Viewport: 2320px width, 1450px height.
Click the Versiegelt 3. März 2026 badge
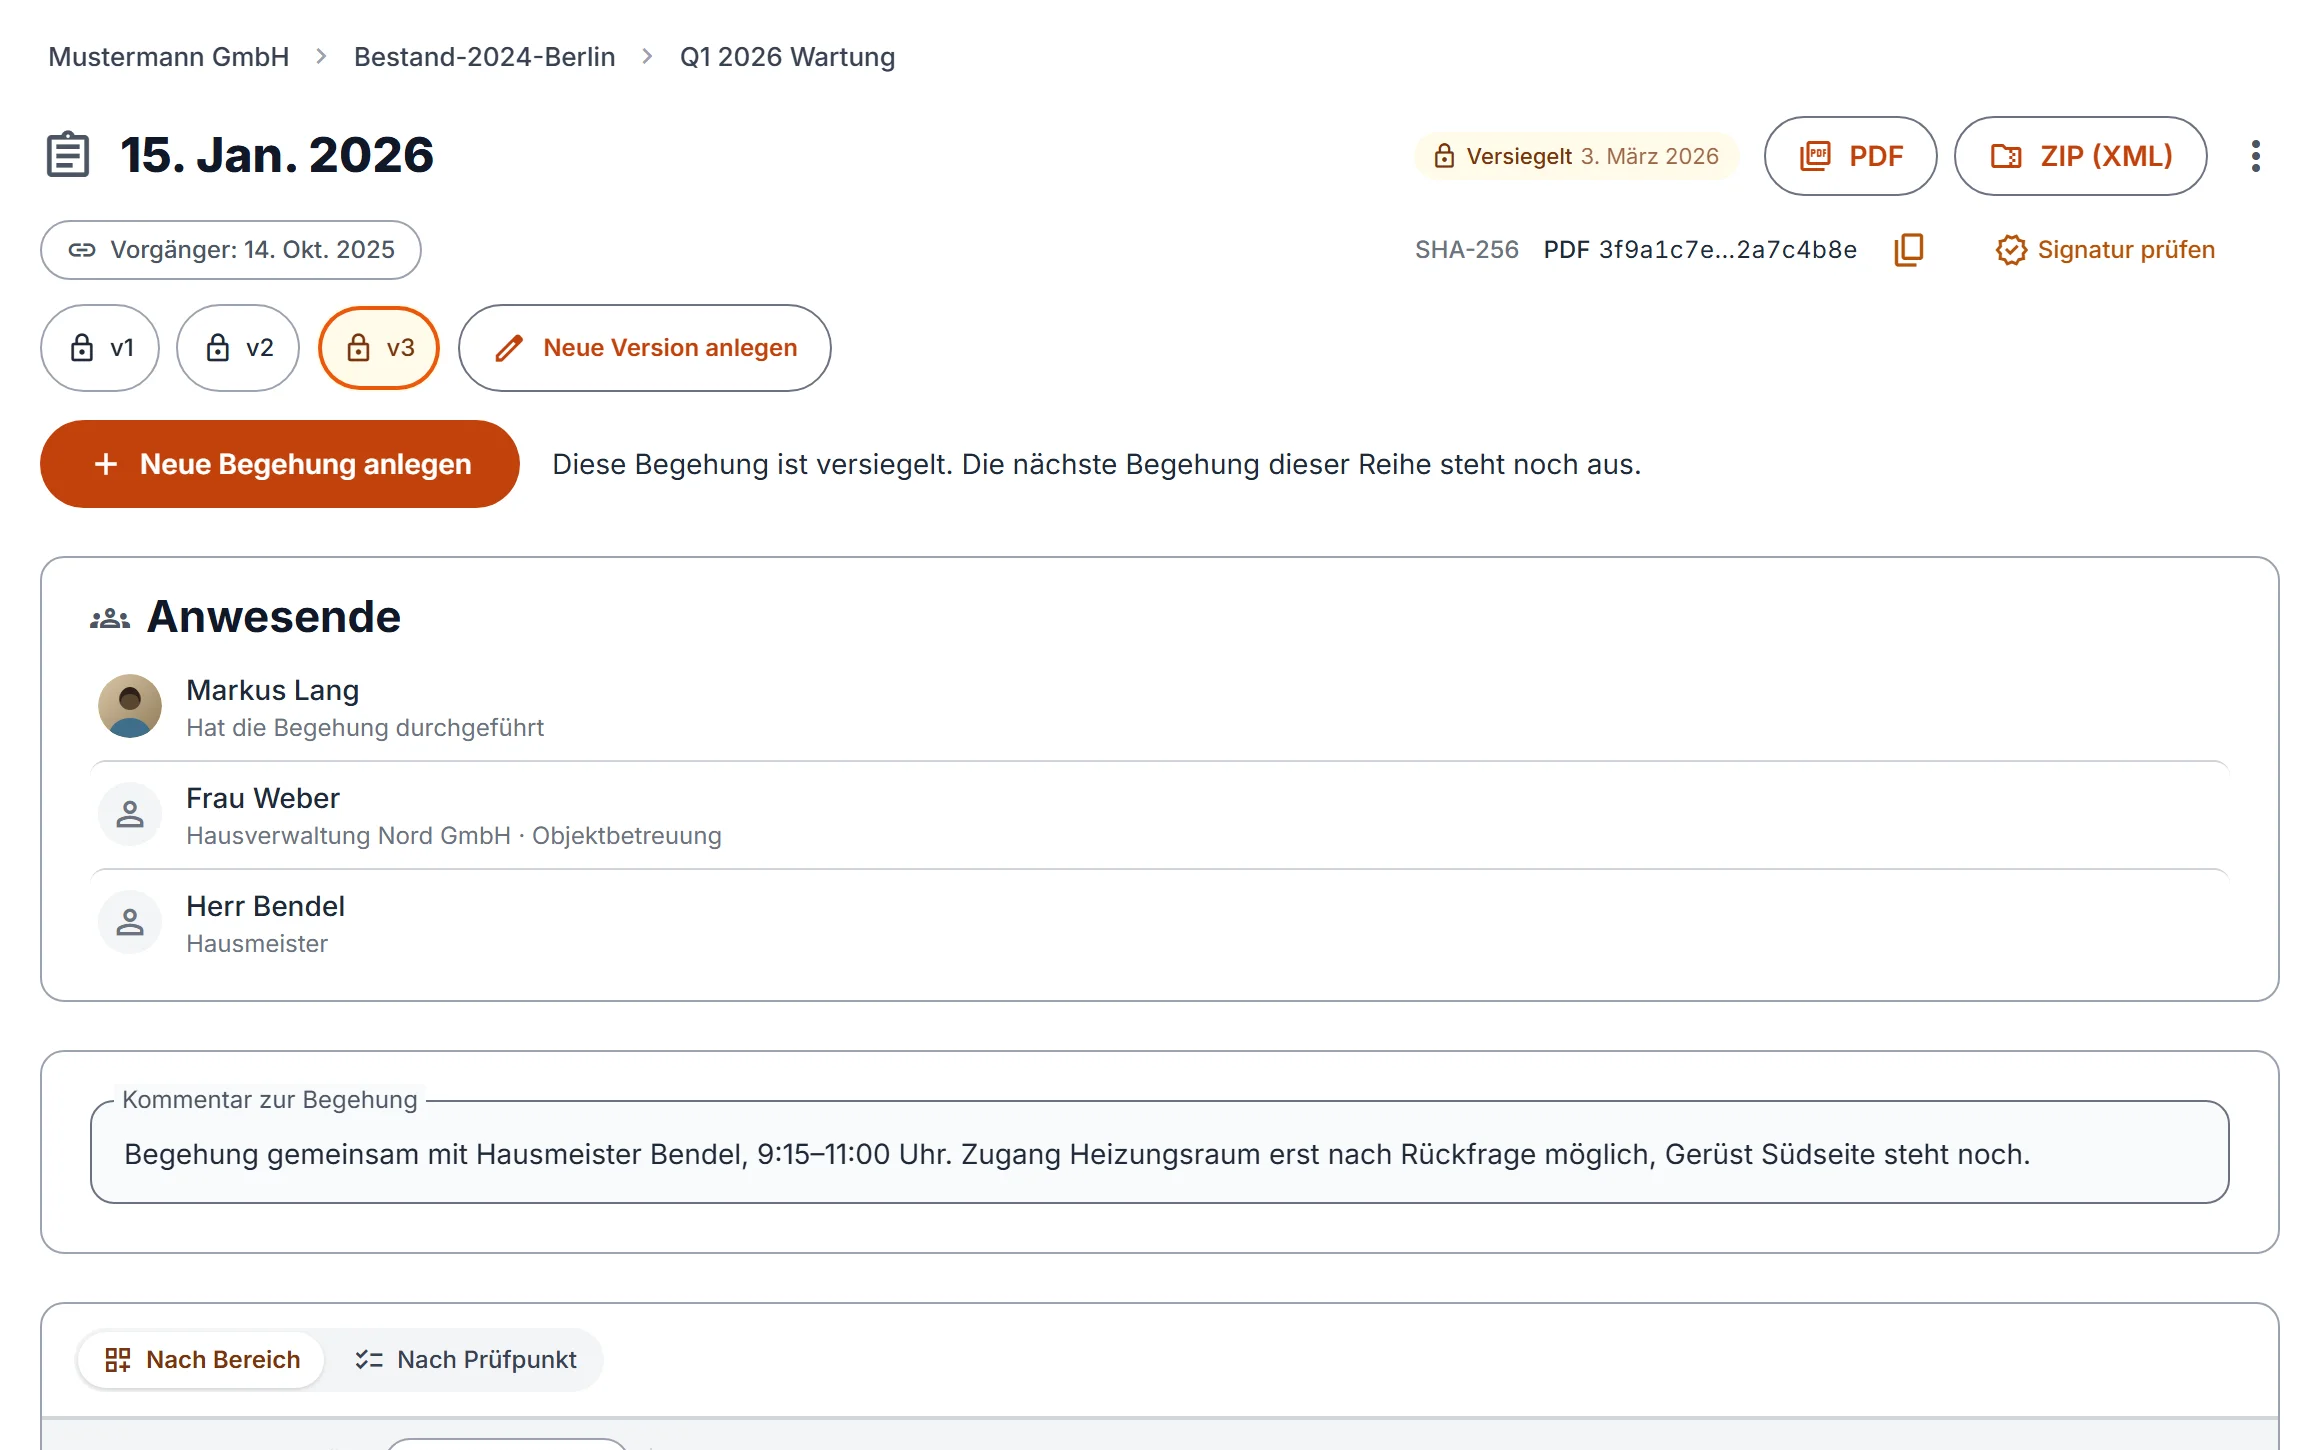click(x=1577, y=156)
